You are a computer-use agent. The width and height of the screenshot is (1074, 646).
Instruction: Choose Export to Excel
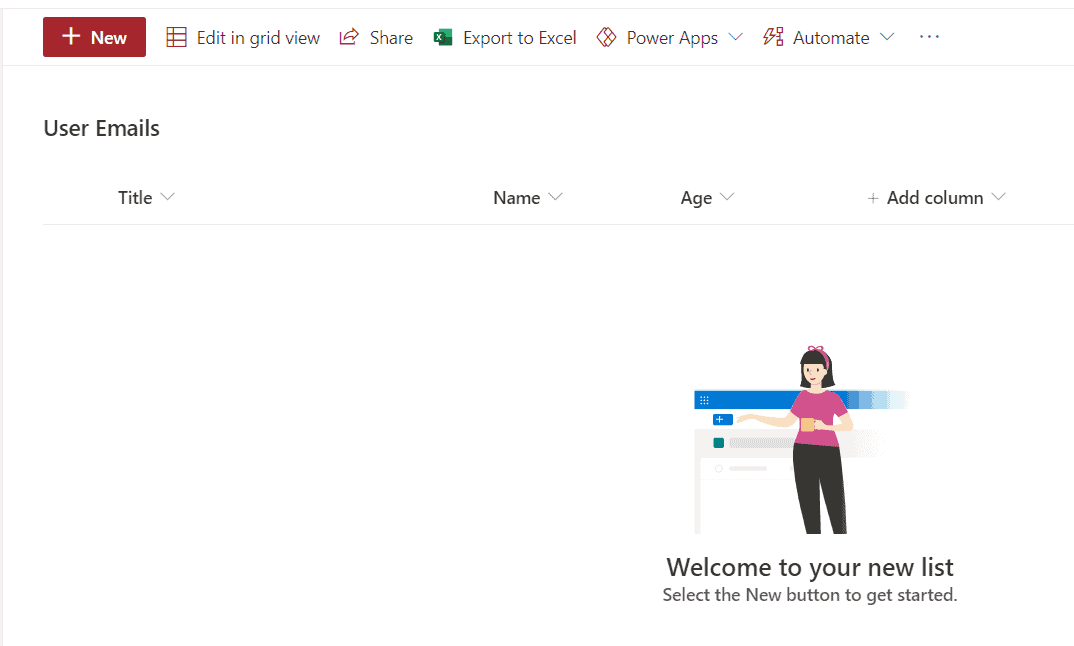pyautogui.click(x=505, y=38)
